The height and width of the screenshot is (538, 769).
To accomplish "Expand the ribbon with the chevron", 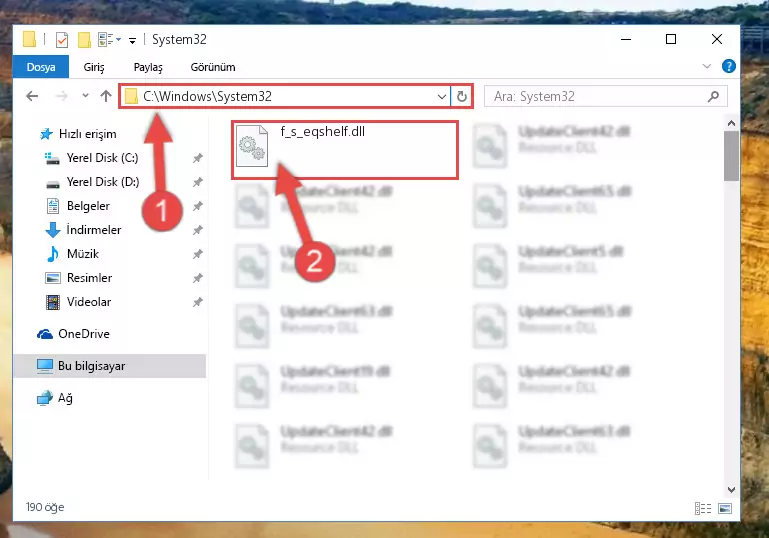I will point(707,66).
